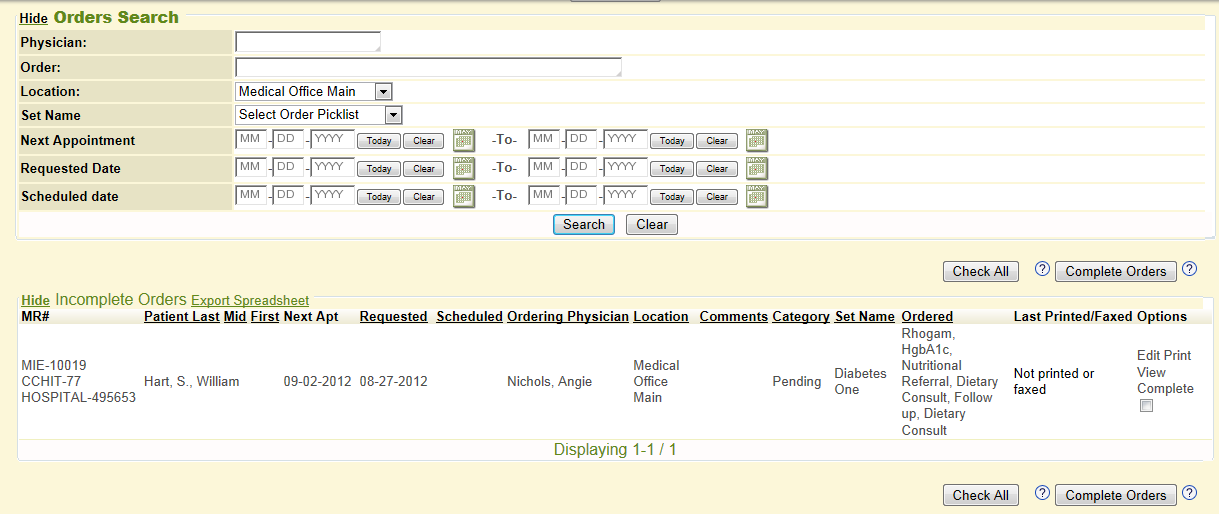Click top Check All button
Image resolution: width=1219 pixels, height=514 pixels.
coord(980,272)
